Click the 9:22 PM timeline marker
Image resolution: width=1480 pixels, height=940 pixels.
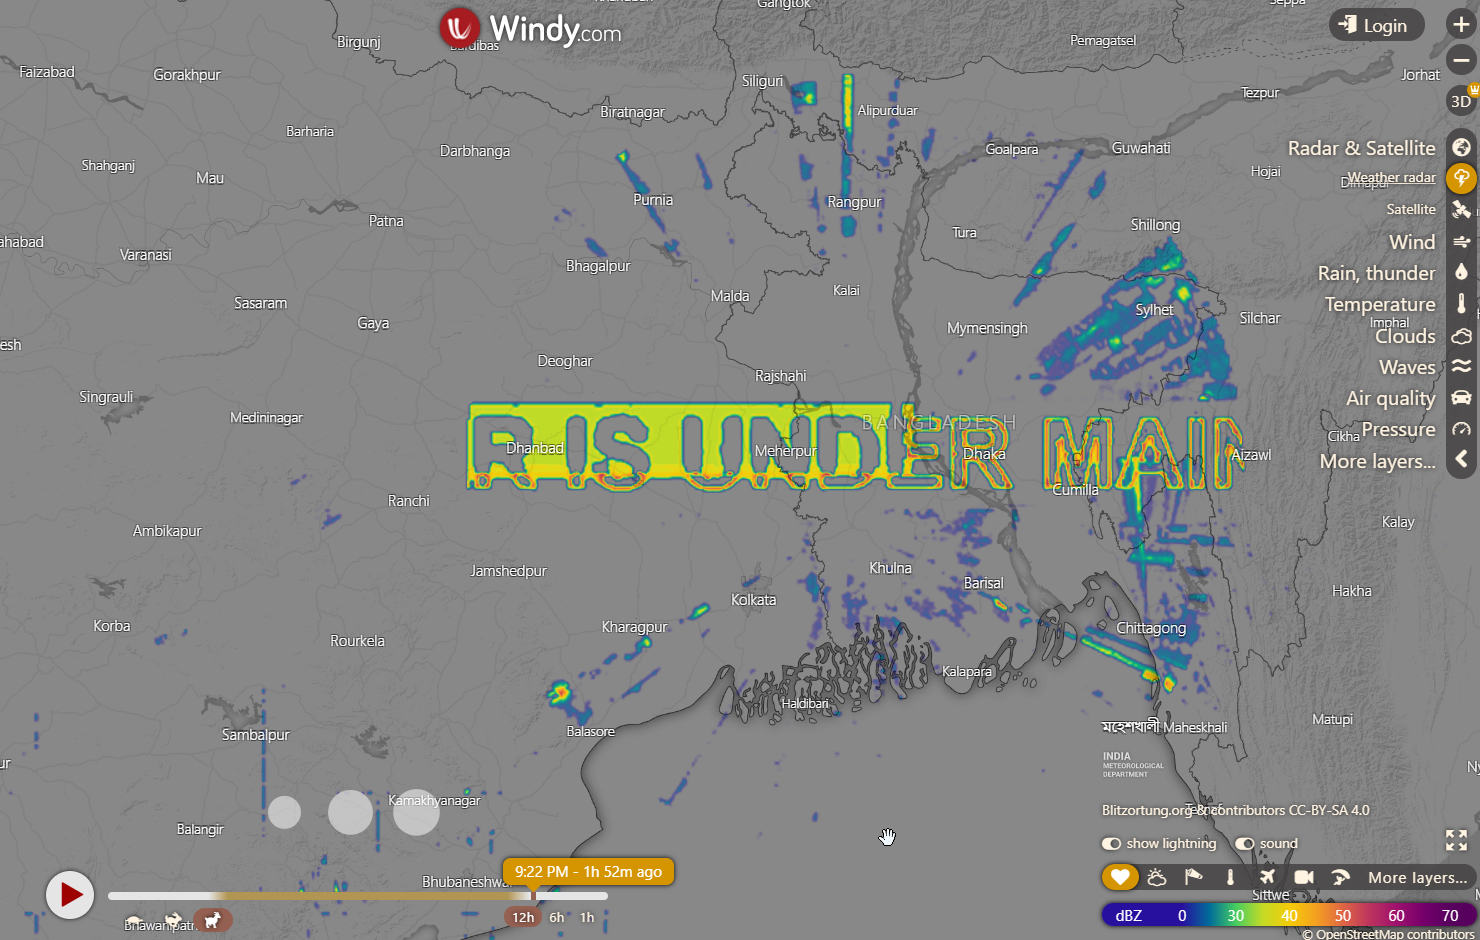pos(588,872)
